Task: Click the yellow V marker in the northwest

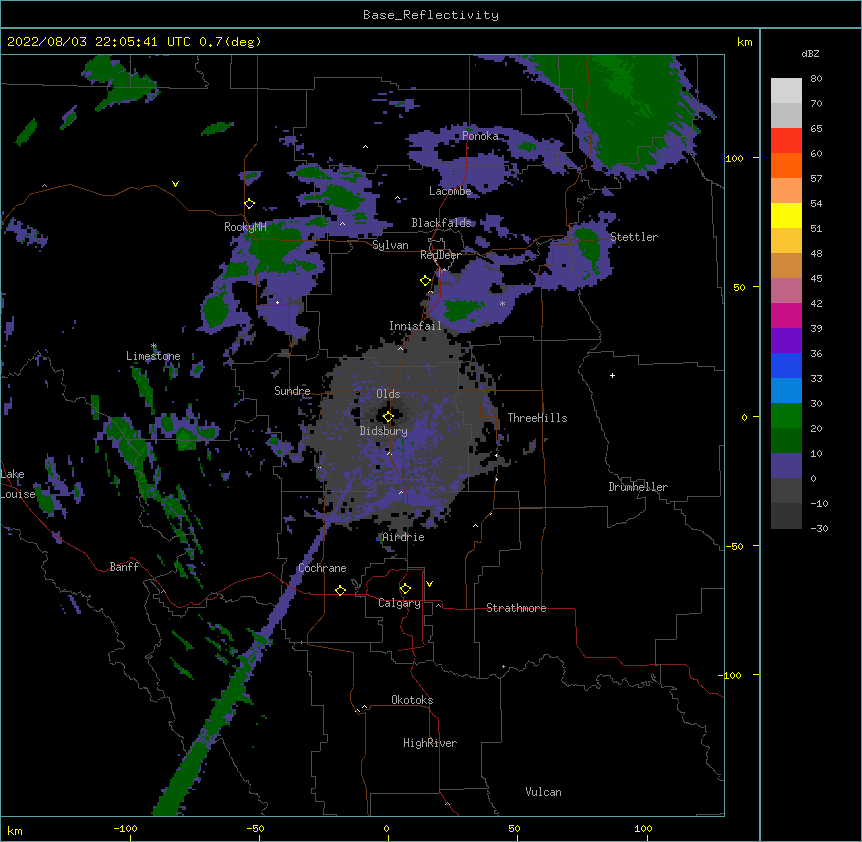Action: [x=175, y=184]
